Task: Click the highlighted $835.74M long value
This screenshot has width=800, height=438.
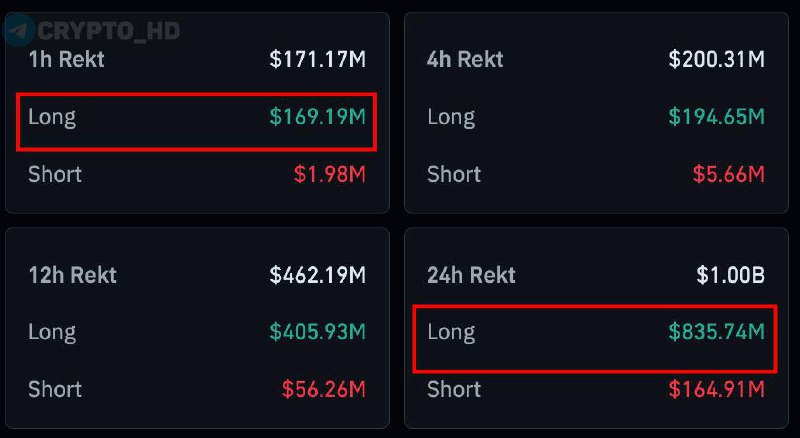Action: [x=716, y=332]
